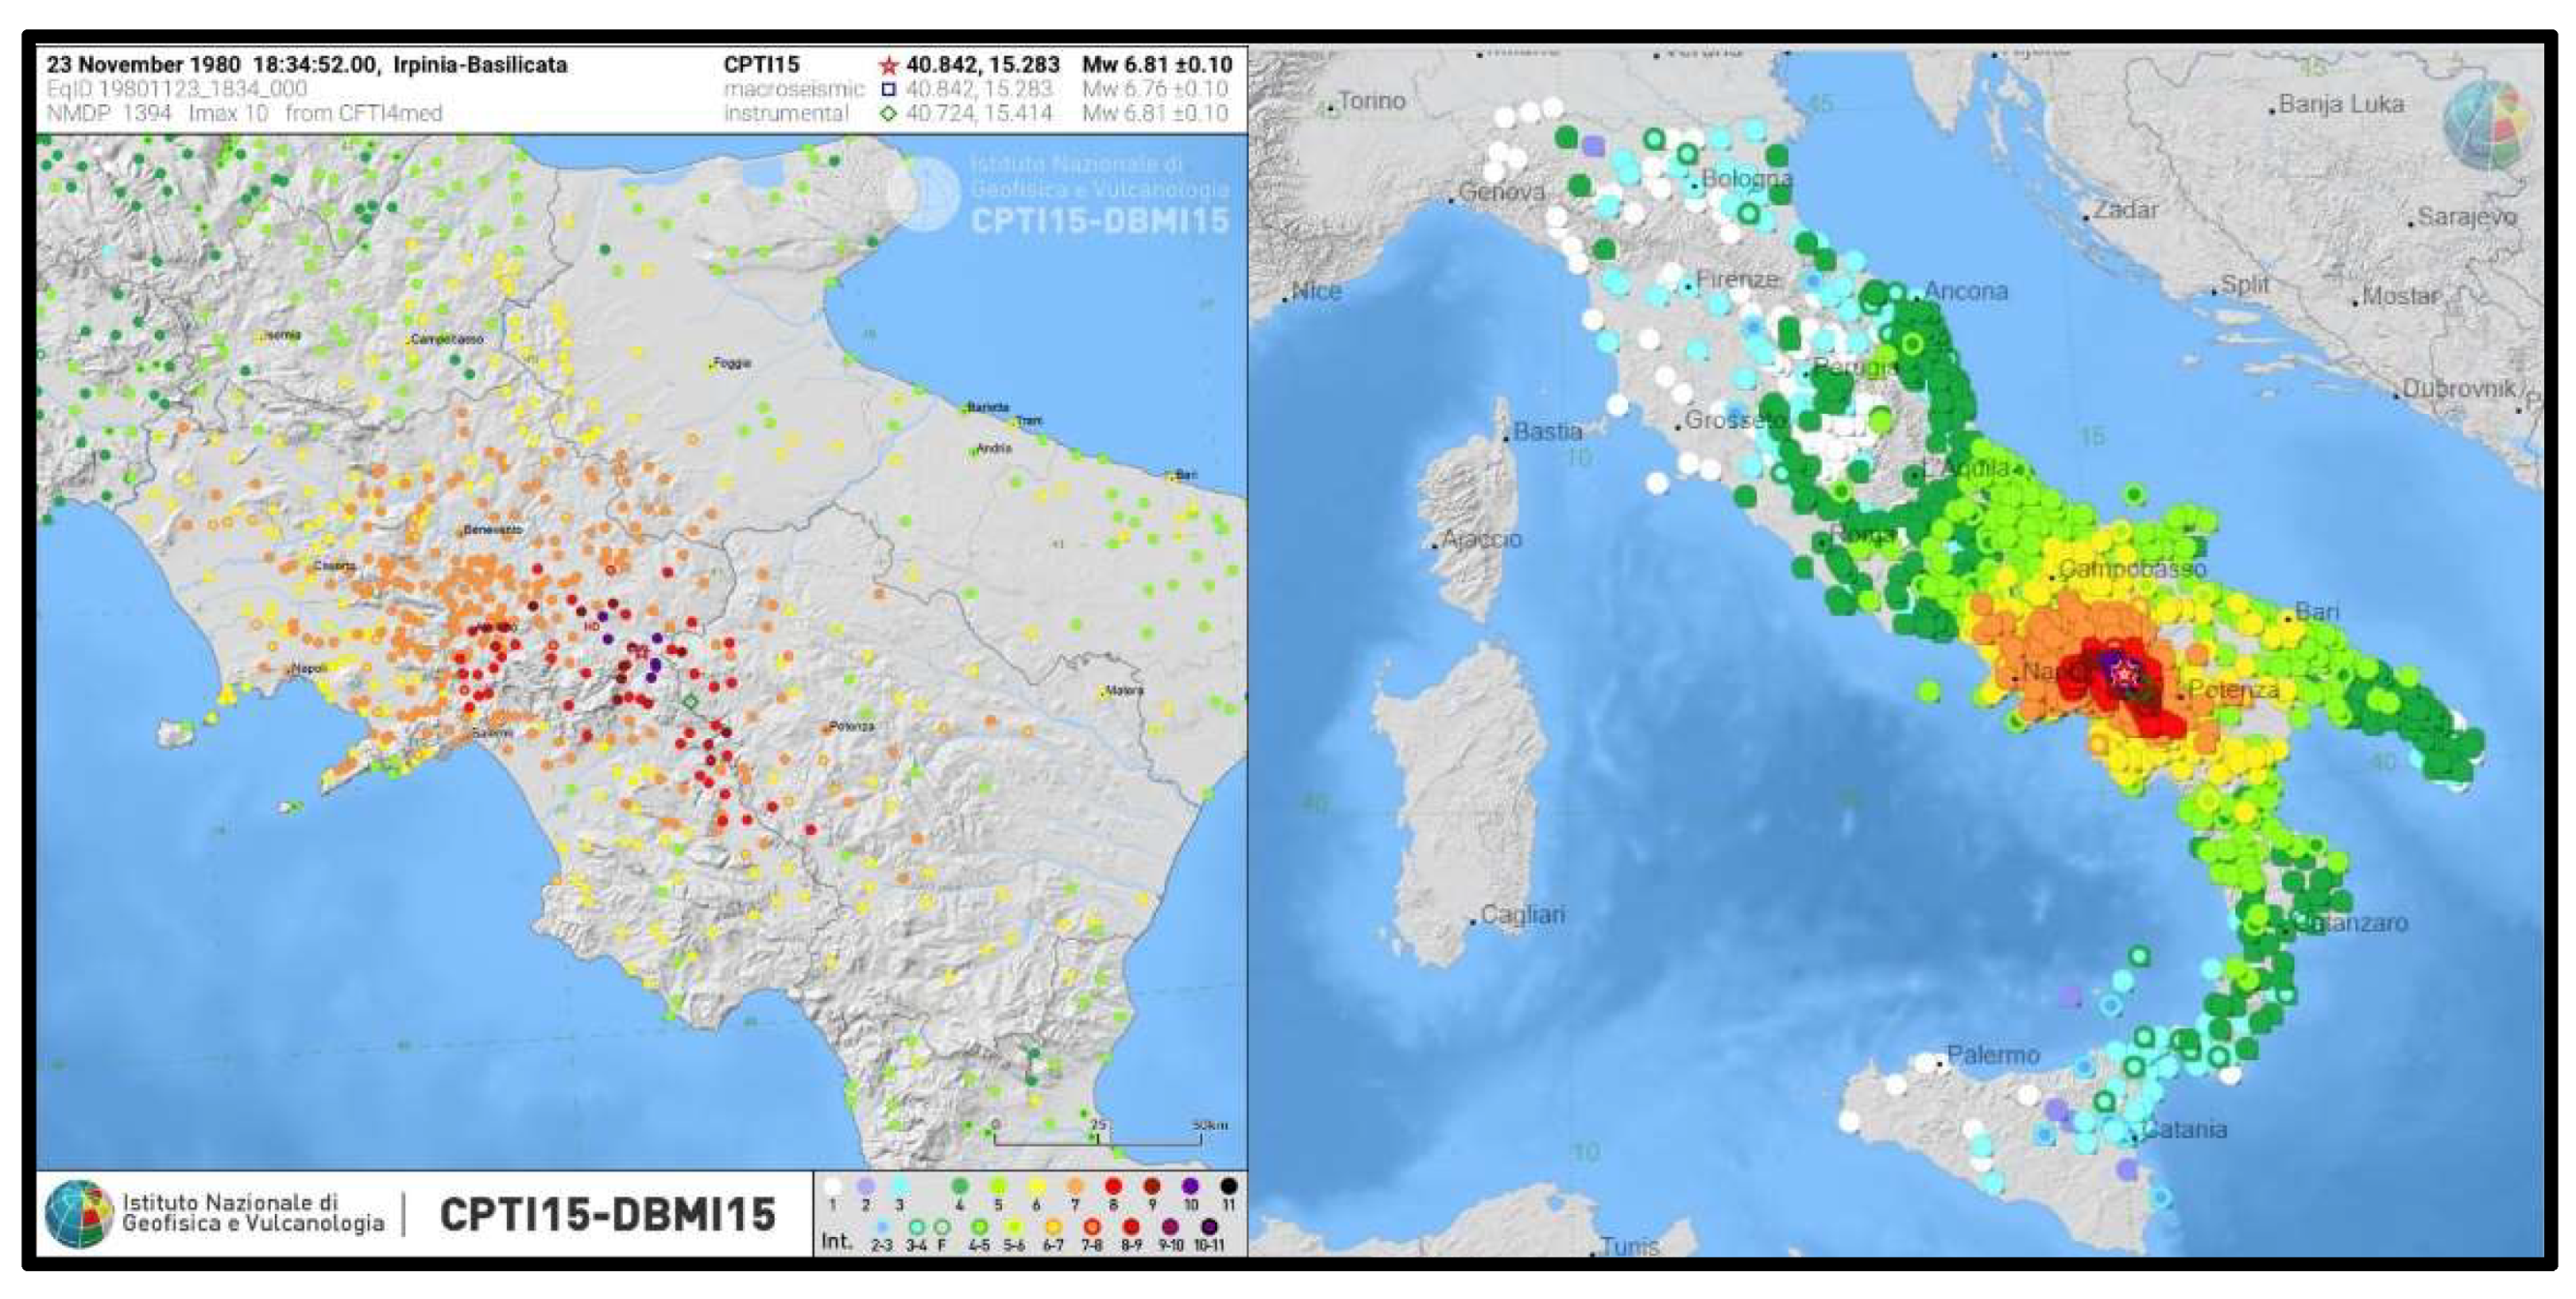Screen dimensions: 2576x1299
Task: Select the cyan intensity 3 legend dot
Action: 901,1187
